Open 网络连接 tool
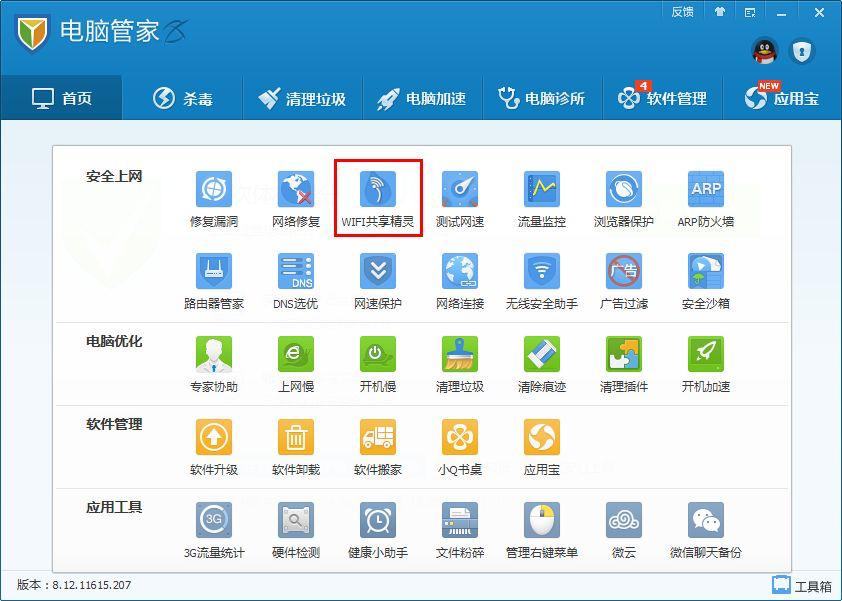The image size is (842, 601). tap(460, 281)
